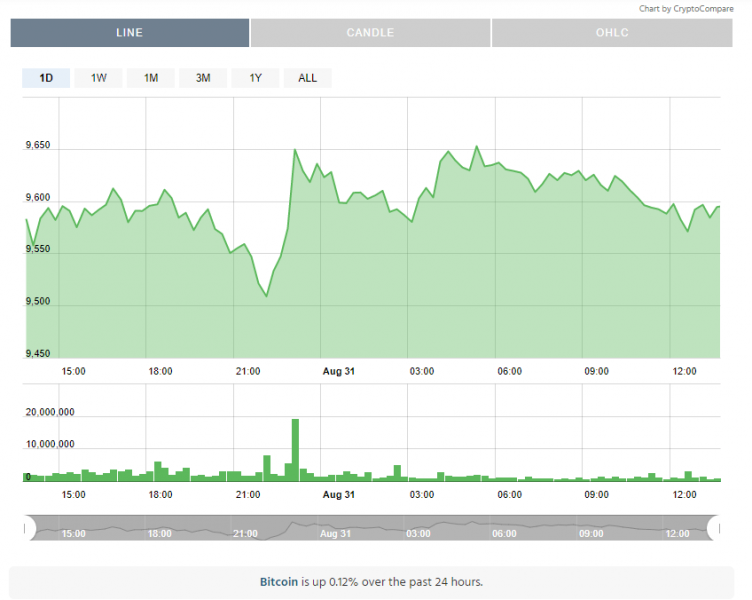Grab the left handle of range navigator

click(29, 527)
